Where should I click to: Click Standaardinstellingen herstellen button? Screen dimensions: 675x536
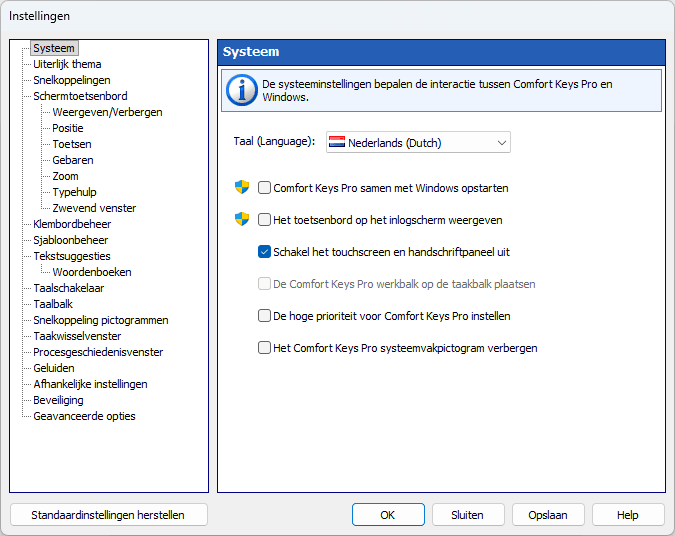[108, 515]
